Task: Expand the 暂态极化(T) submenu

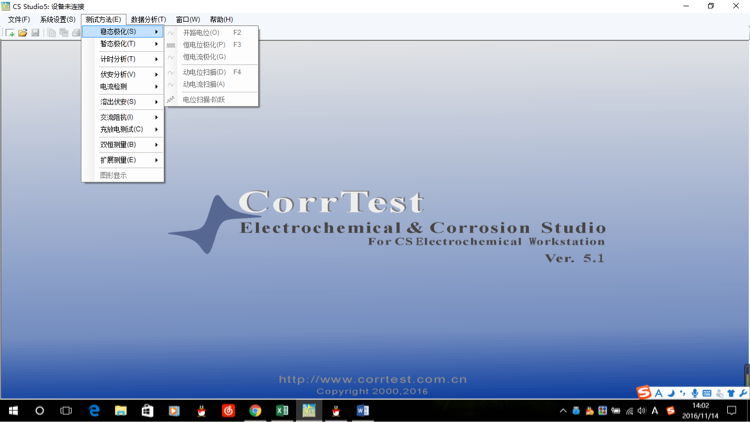Action: tap(123, 44)
